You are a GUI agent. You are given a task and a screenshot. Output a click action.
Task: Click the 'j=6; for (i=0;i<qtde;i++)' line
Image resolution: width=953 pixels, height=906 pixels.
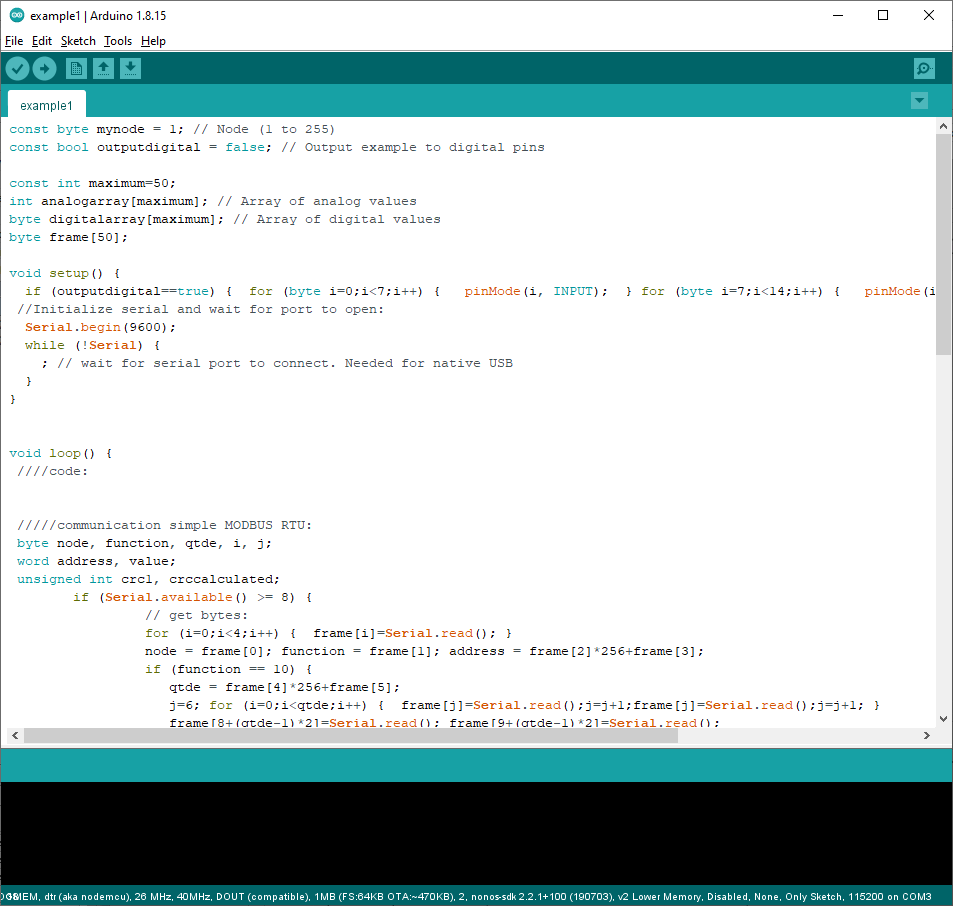pyautogui.click(x=525, y=705)
